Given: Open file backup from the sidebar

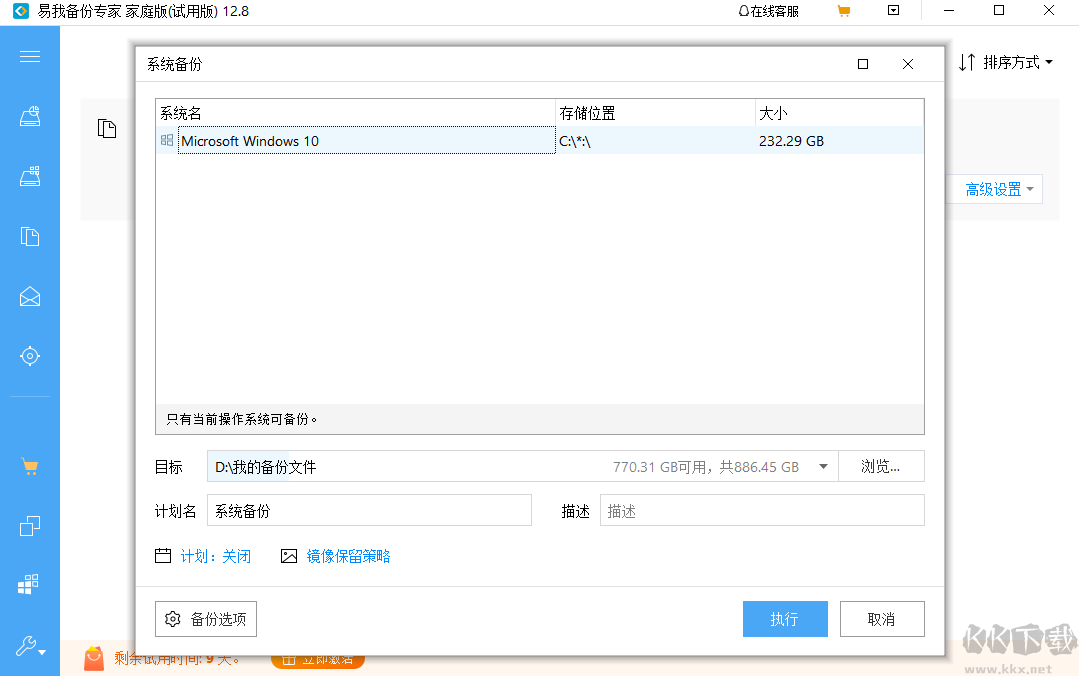Looking at the screenshot, I should tap(29, 236).
